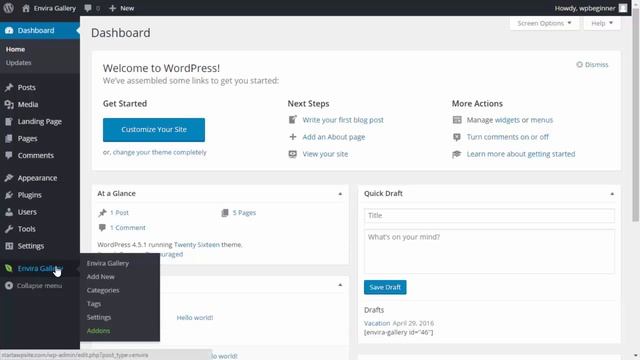Open the change your theme completely link
The height and width of the screenshot is (360, 640).
coord(160,152)
